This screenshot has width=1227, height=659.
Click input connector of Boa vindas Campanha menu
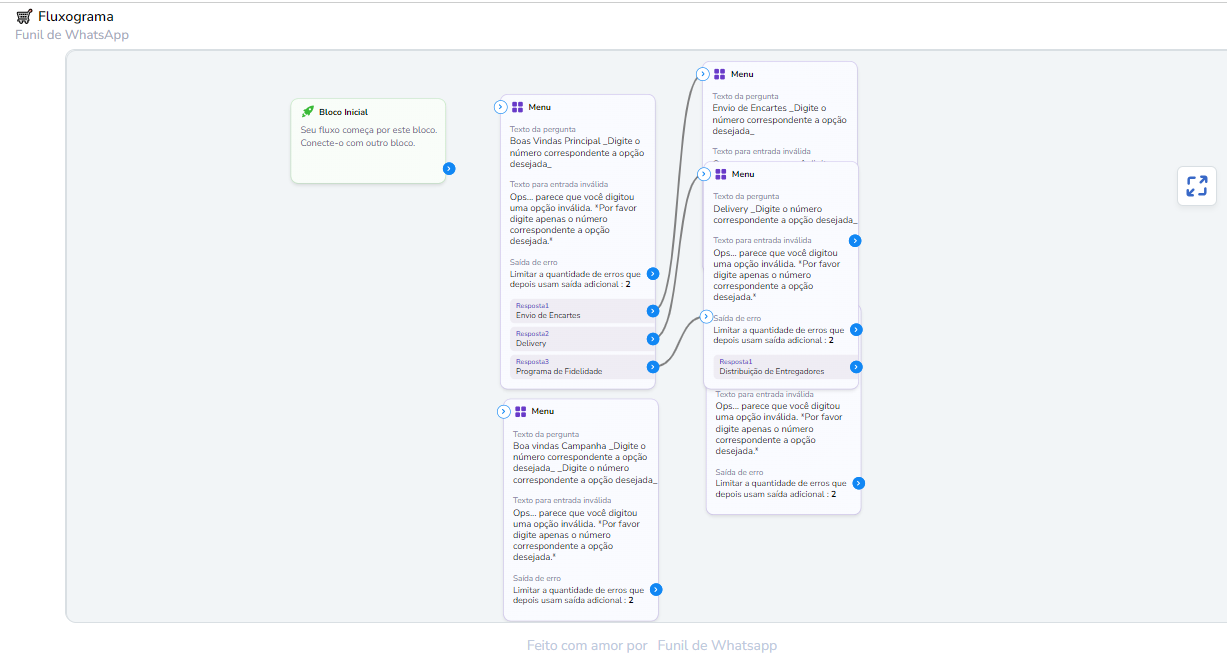tap(504, 411)
